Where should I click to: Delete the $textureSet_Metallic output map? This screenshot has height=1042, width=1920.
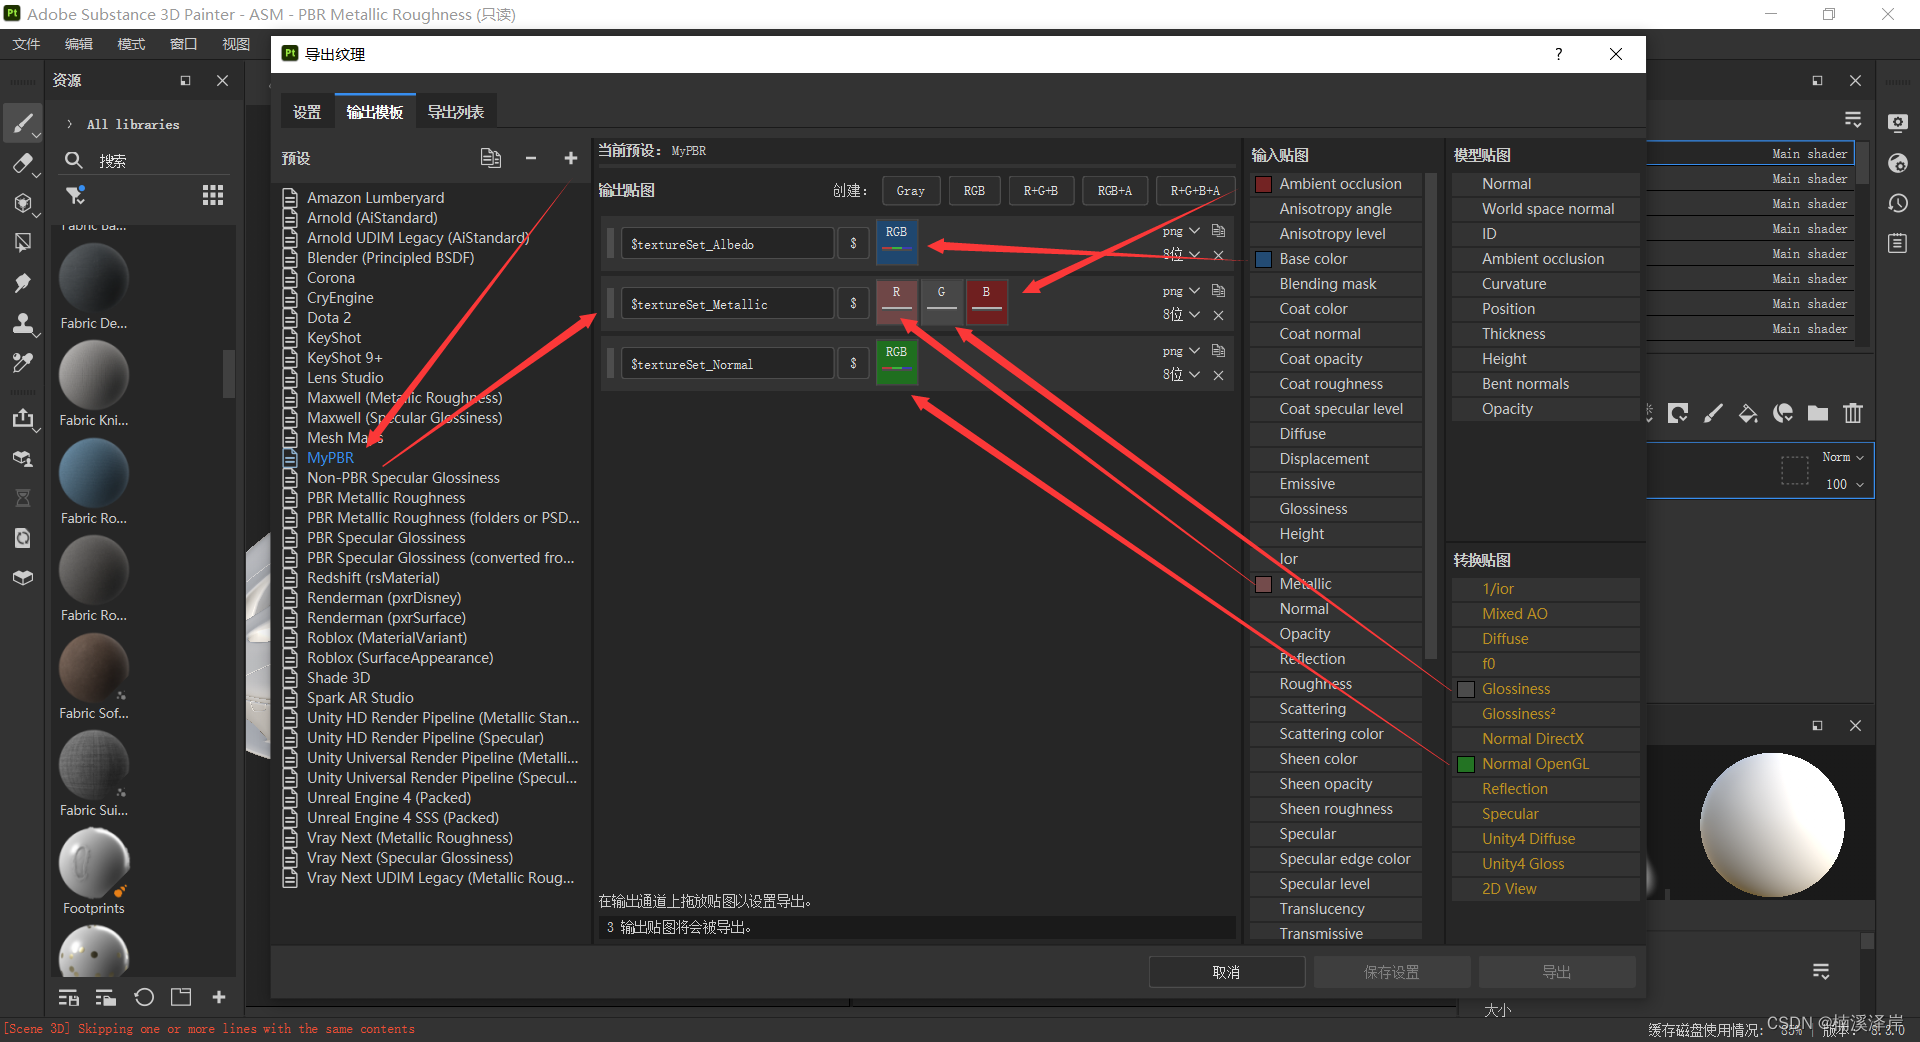[x=1218, y=315]
